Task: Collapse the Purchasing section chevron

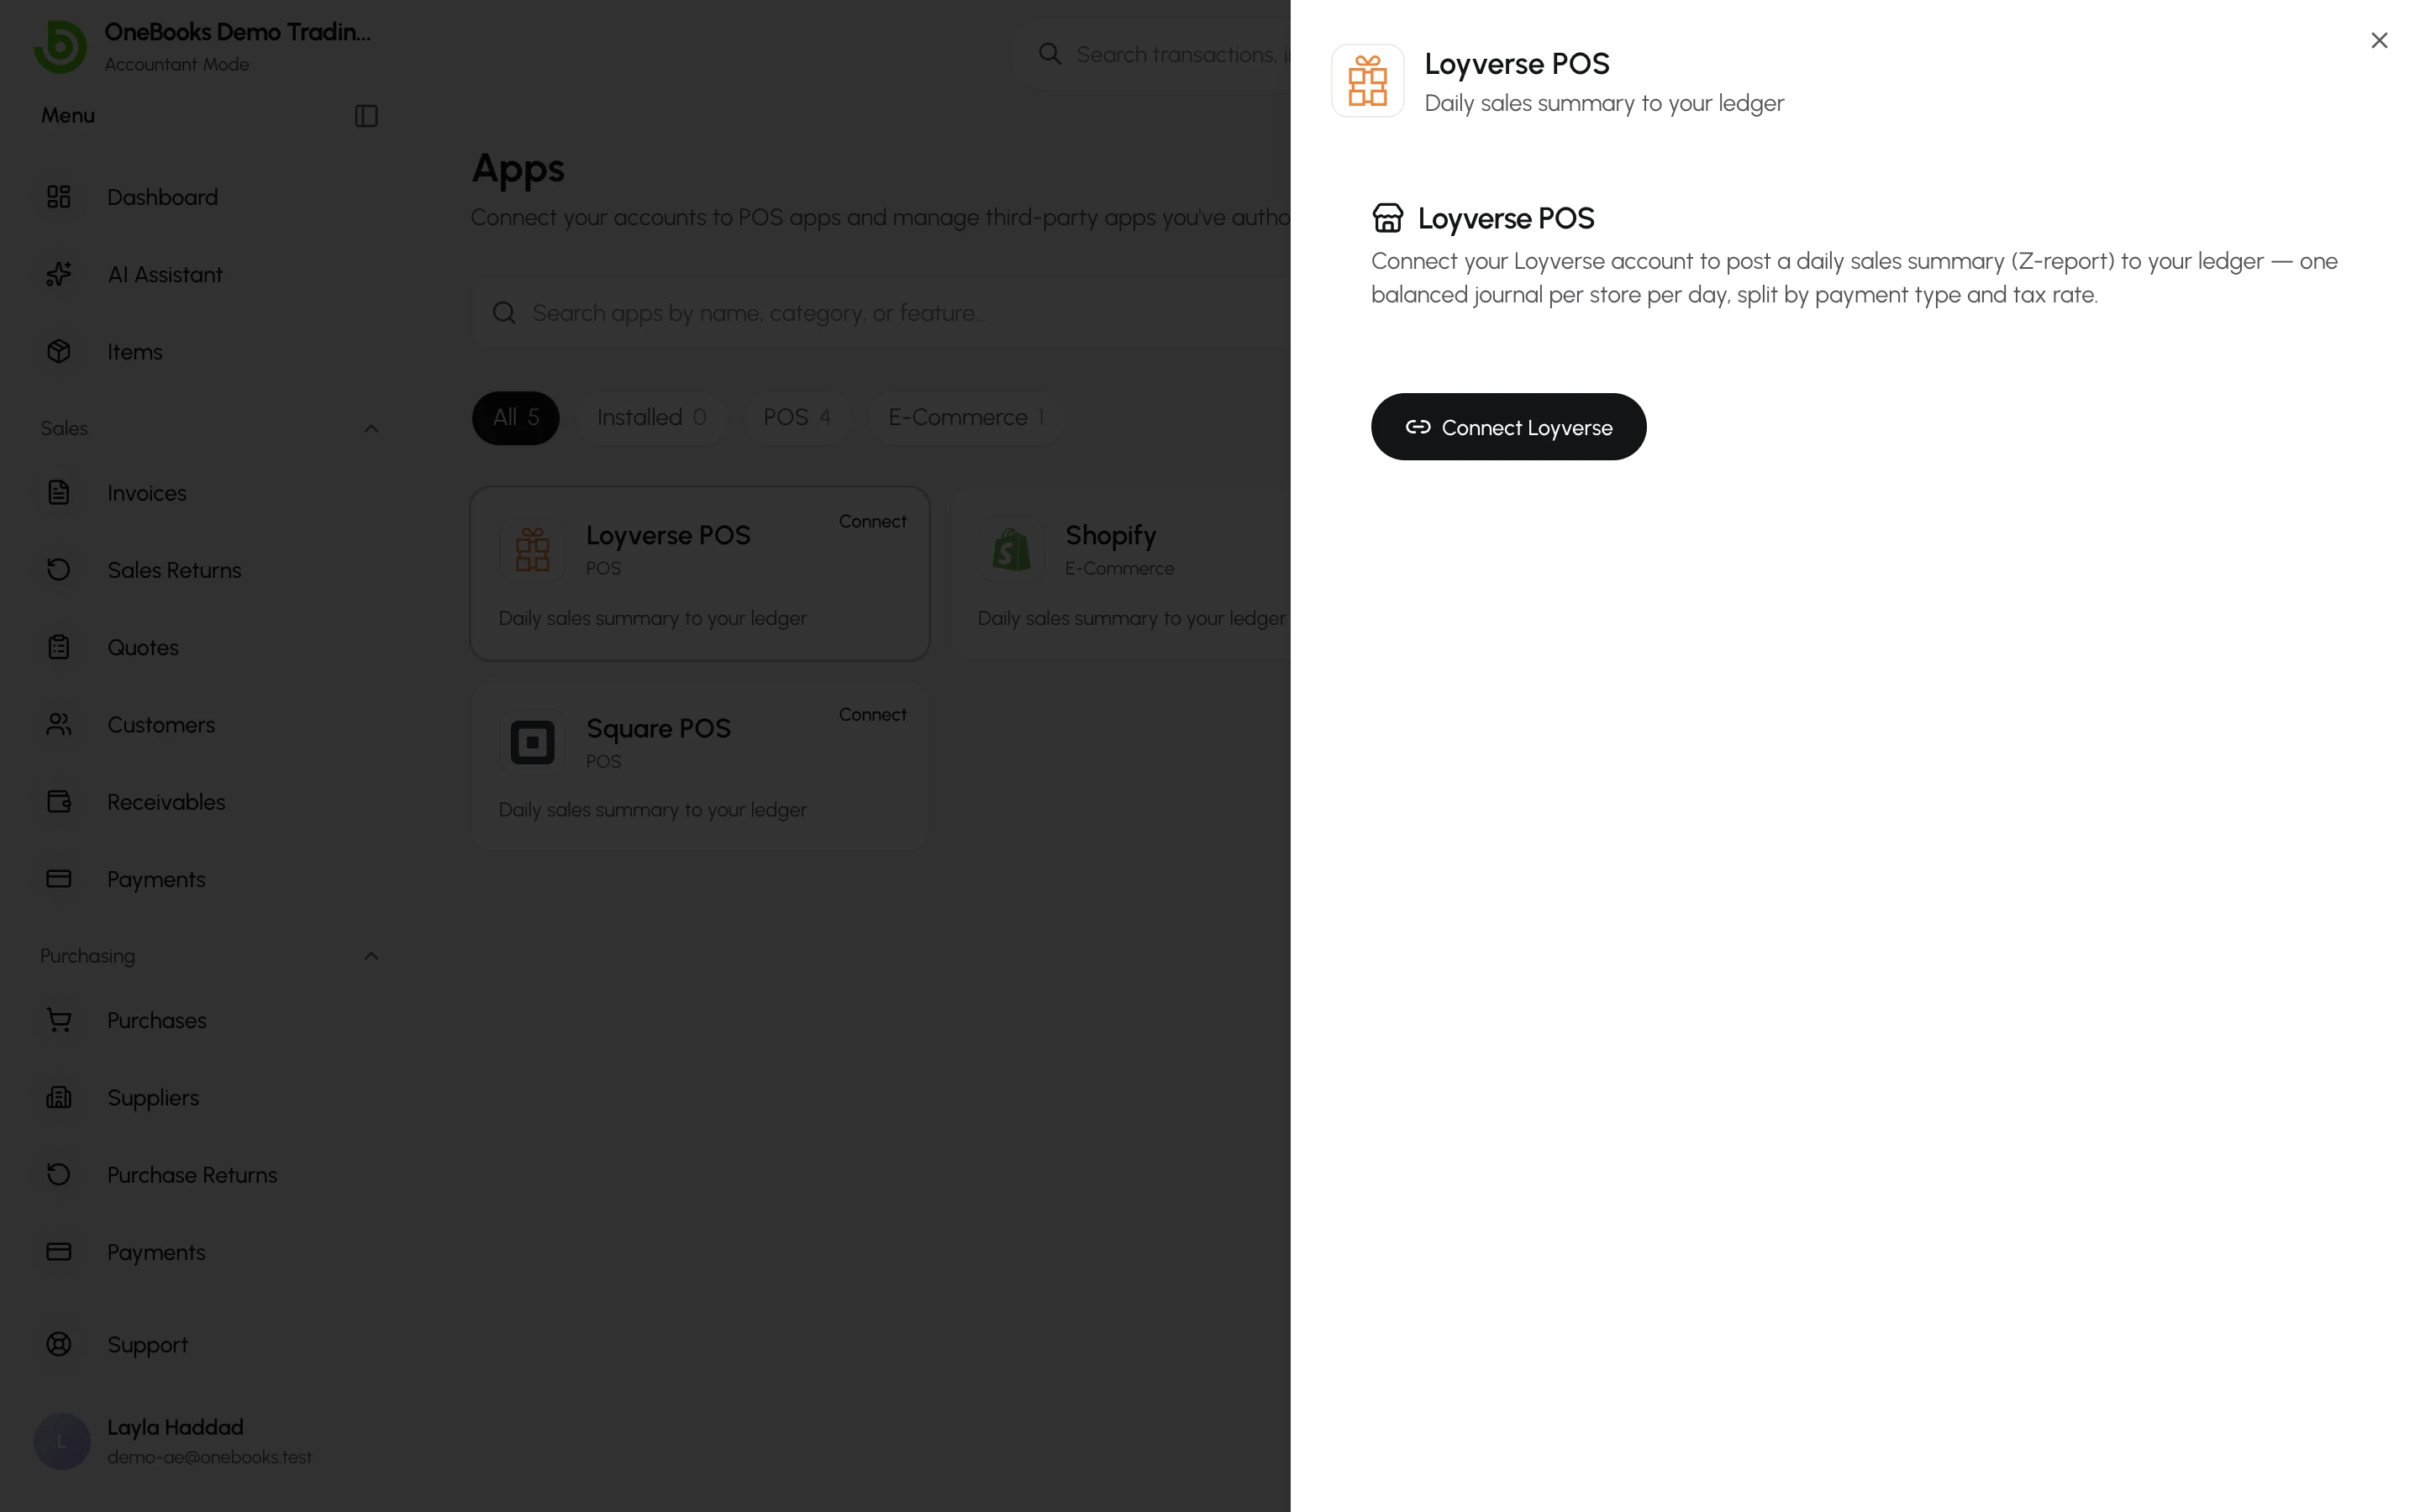Action: (371, 956)
